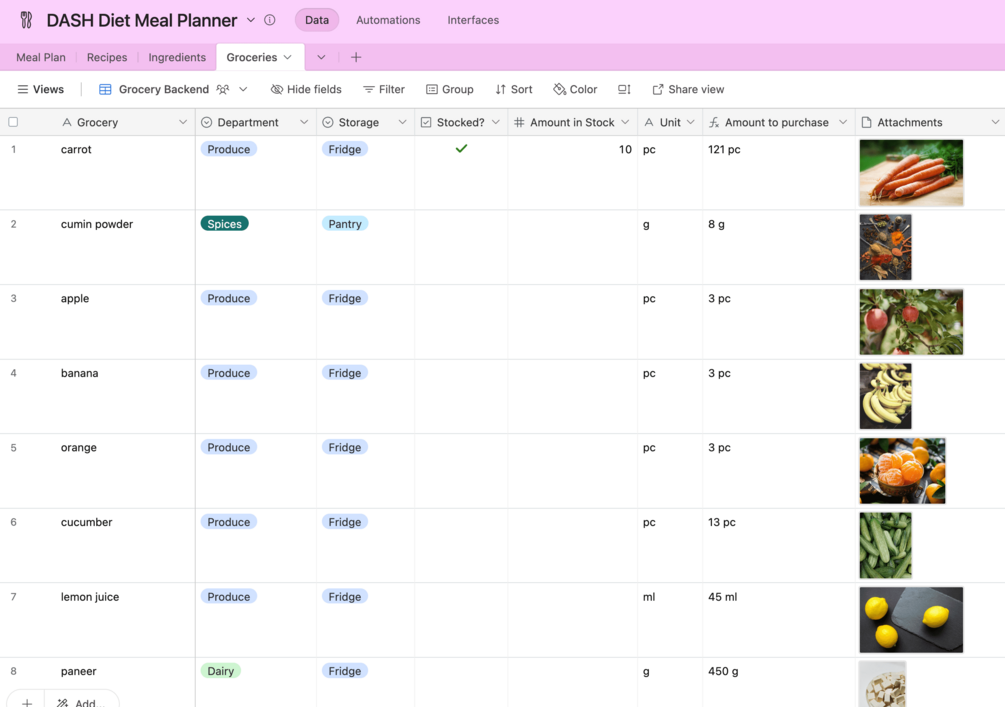The image size is (1005, 707).
Task: Open the carrot attachment thumbnail
Action: [911, 173]
